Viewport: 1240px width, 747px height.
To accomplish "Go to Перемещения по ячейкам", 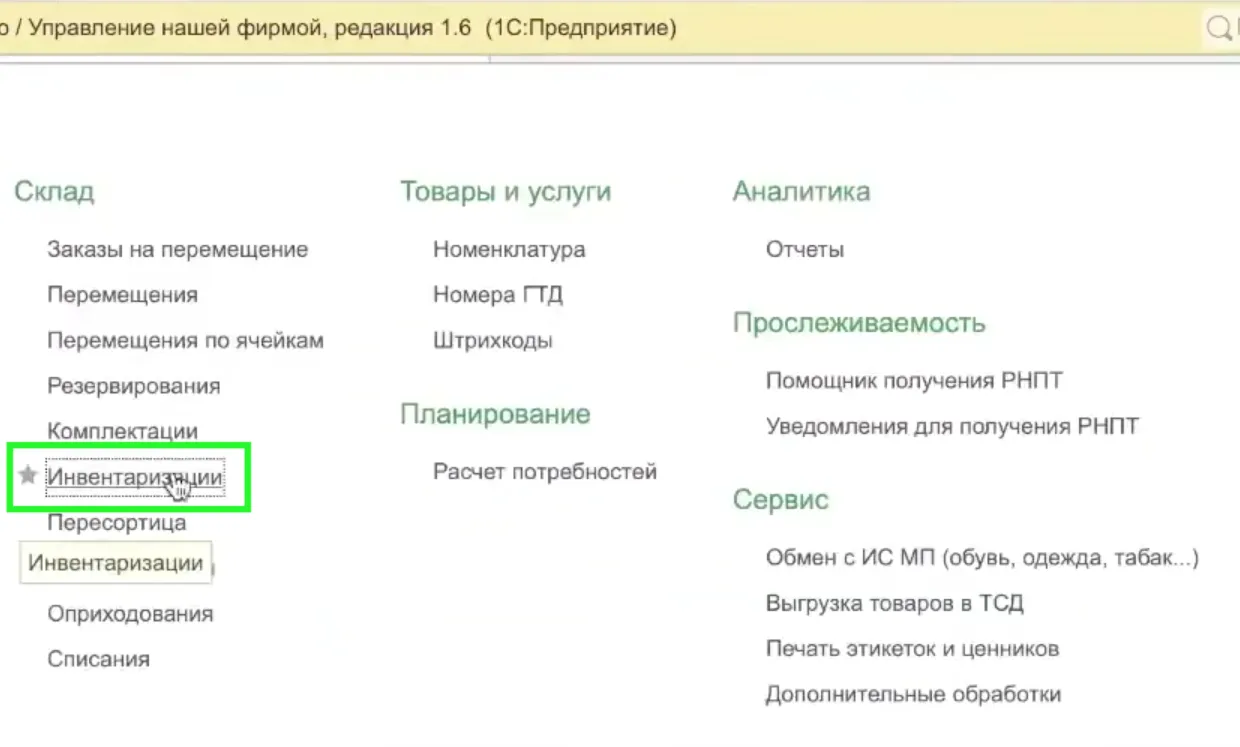I will 185,341.
